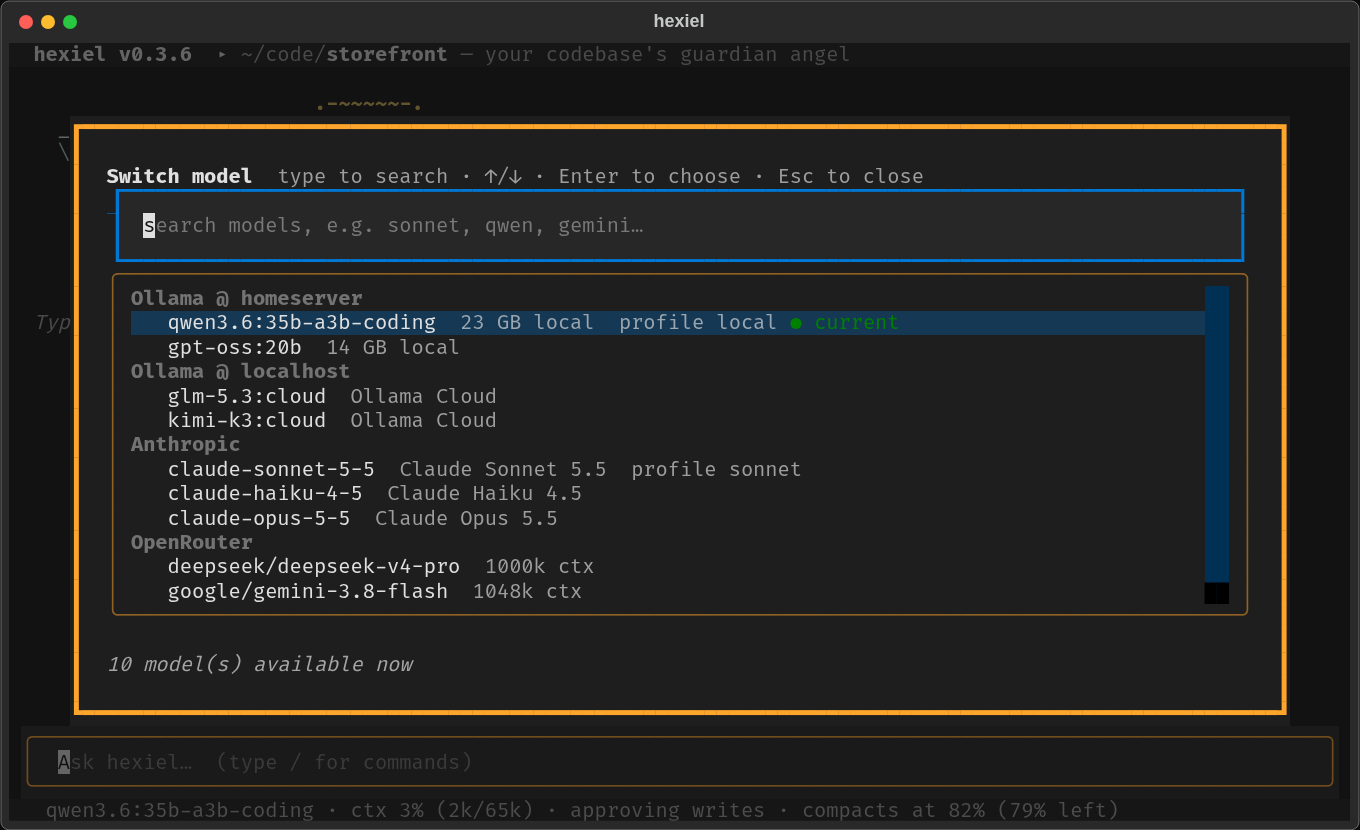Close the hexiel window with red button
Image resolution: width=1360 pixels, height=830 pixels.
pos(25,21)
